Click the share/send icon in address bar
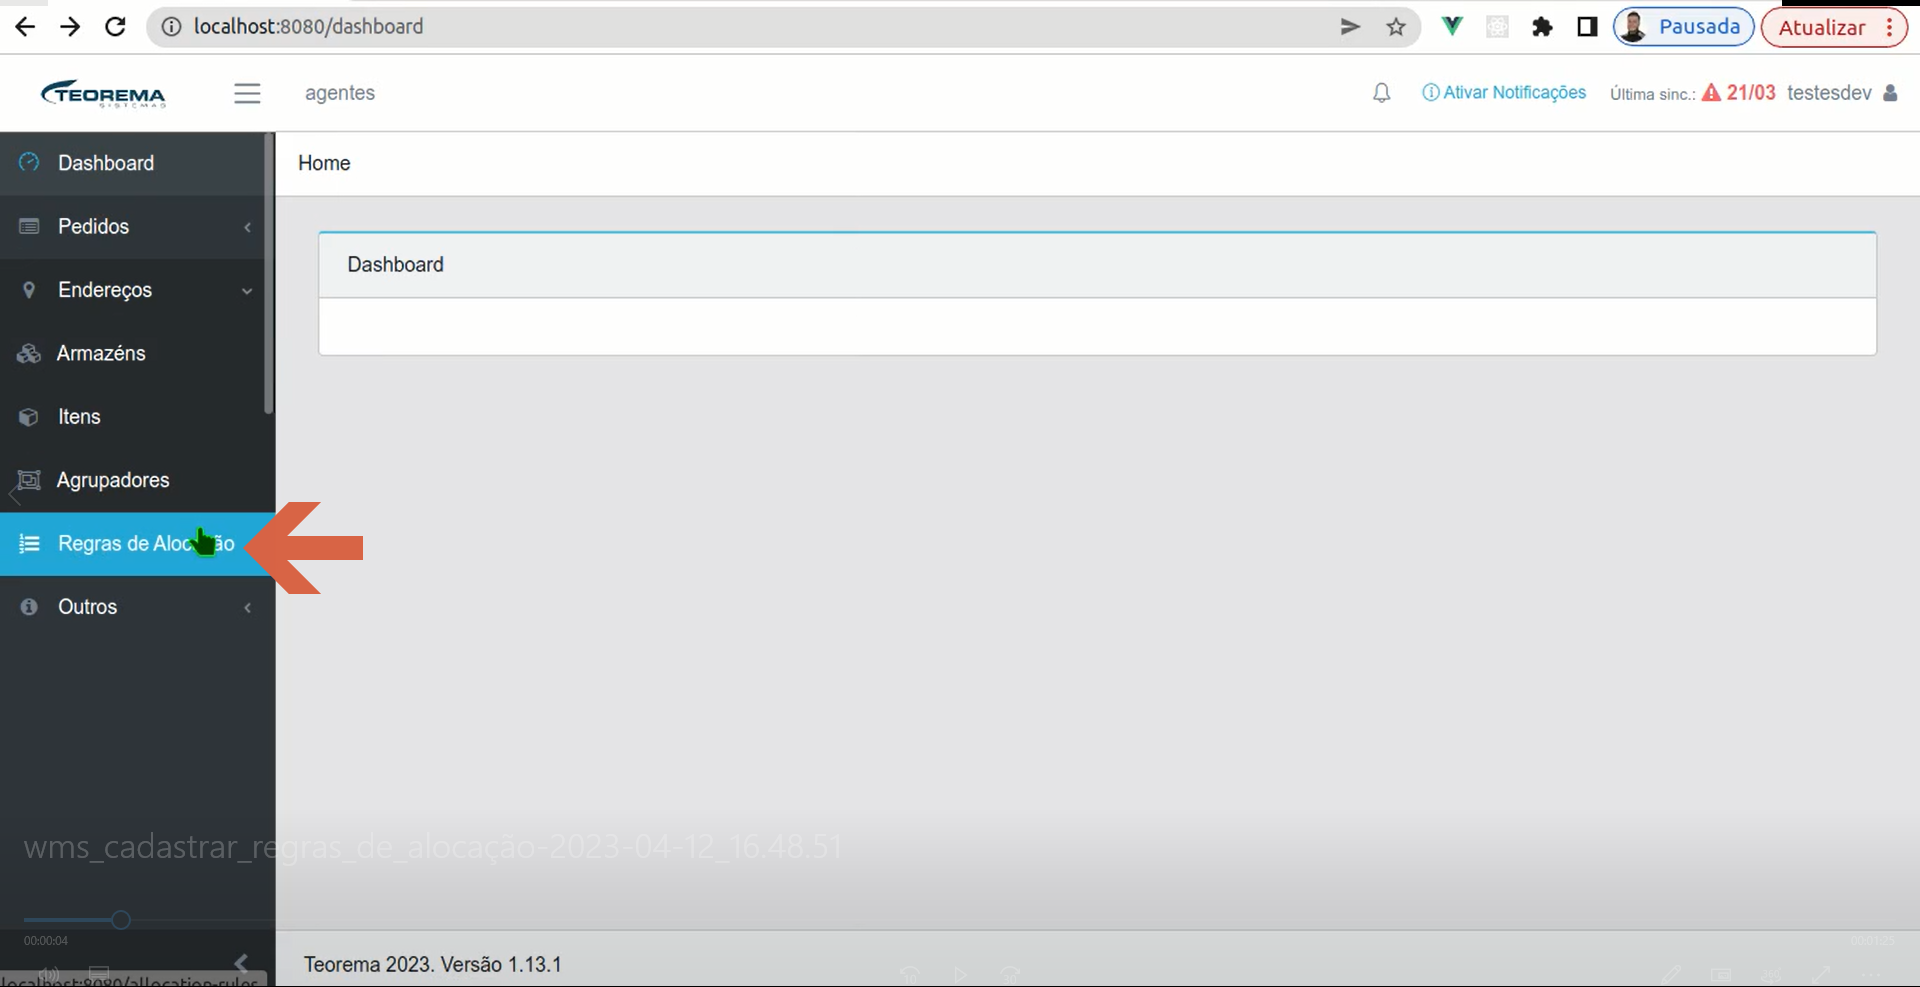Image resolution: width=1920 pixels, height=987 pixels. coord(1350,27)
